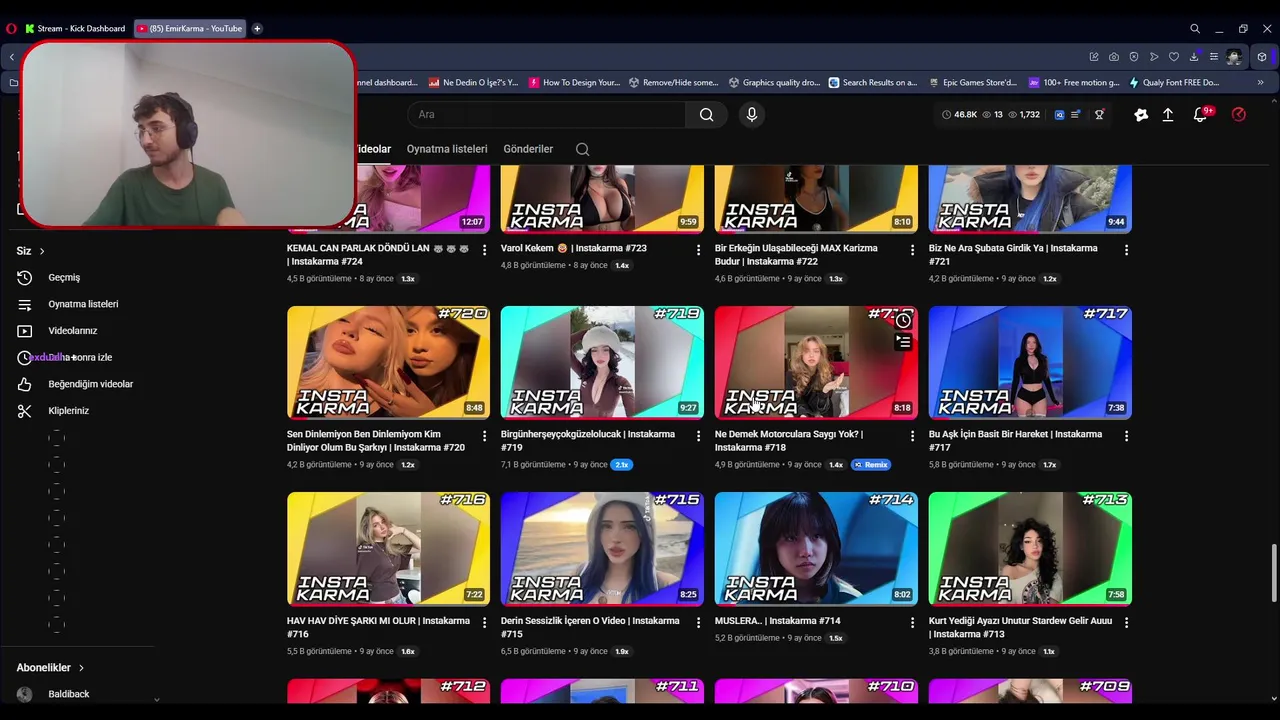This screenshot has height=720, width=1280.
Task: Open Opera easy setup sliders icon
Action: coord(1214,57)
